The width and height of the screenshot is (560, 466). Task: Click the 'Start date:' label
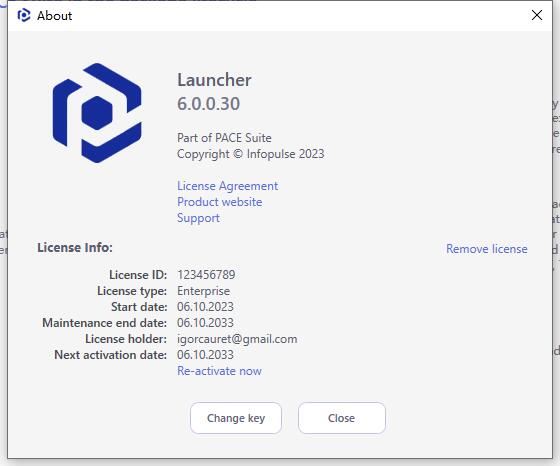(x=139, y=307)
